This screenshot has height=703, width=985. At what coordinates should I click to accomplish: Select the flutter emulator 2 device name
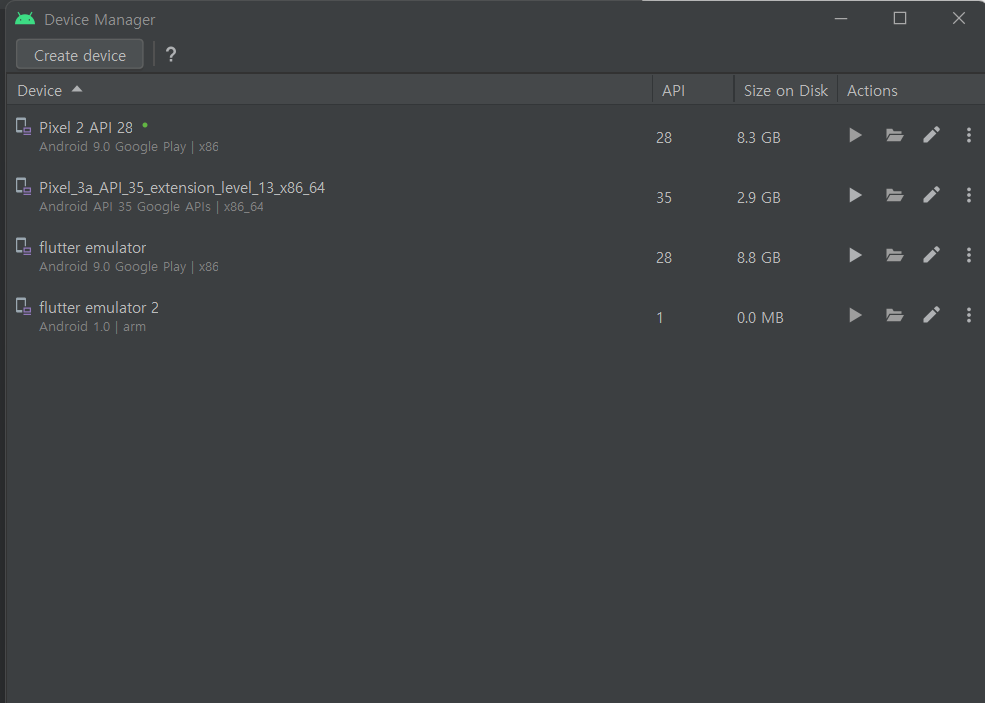(99, 308)
